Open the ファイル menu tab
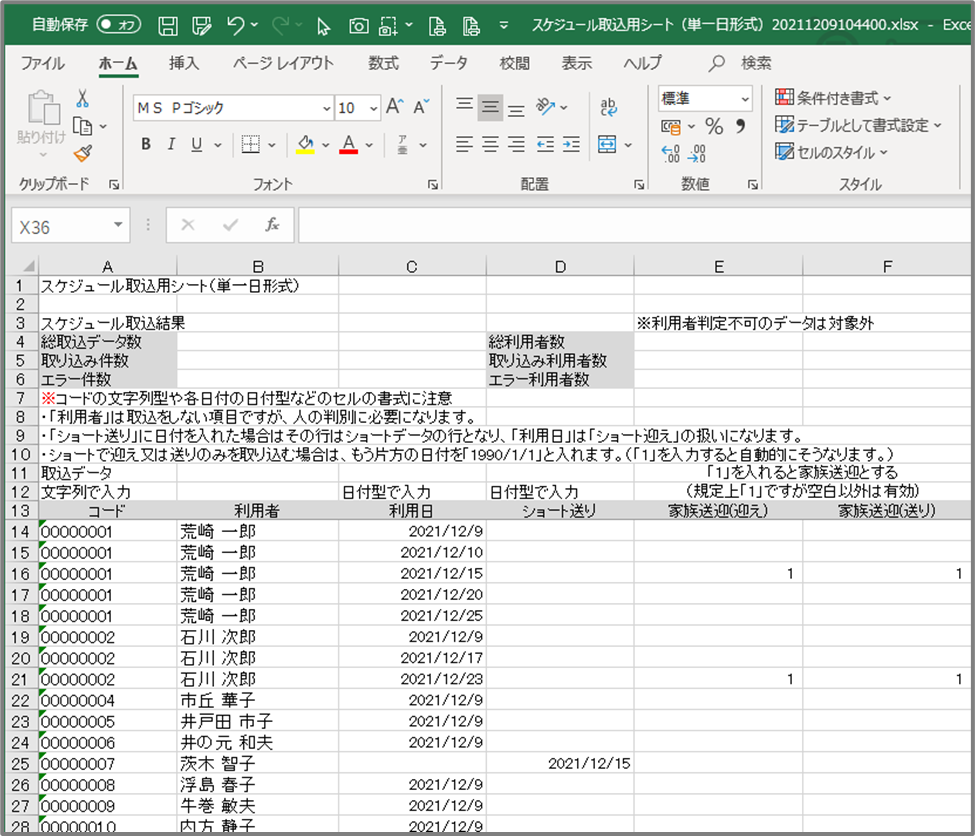The image size is (975, 836). click(x=42, y=63)
